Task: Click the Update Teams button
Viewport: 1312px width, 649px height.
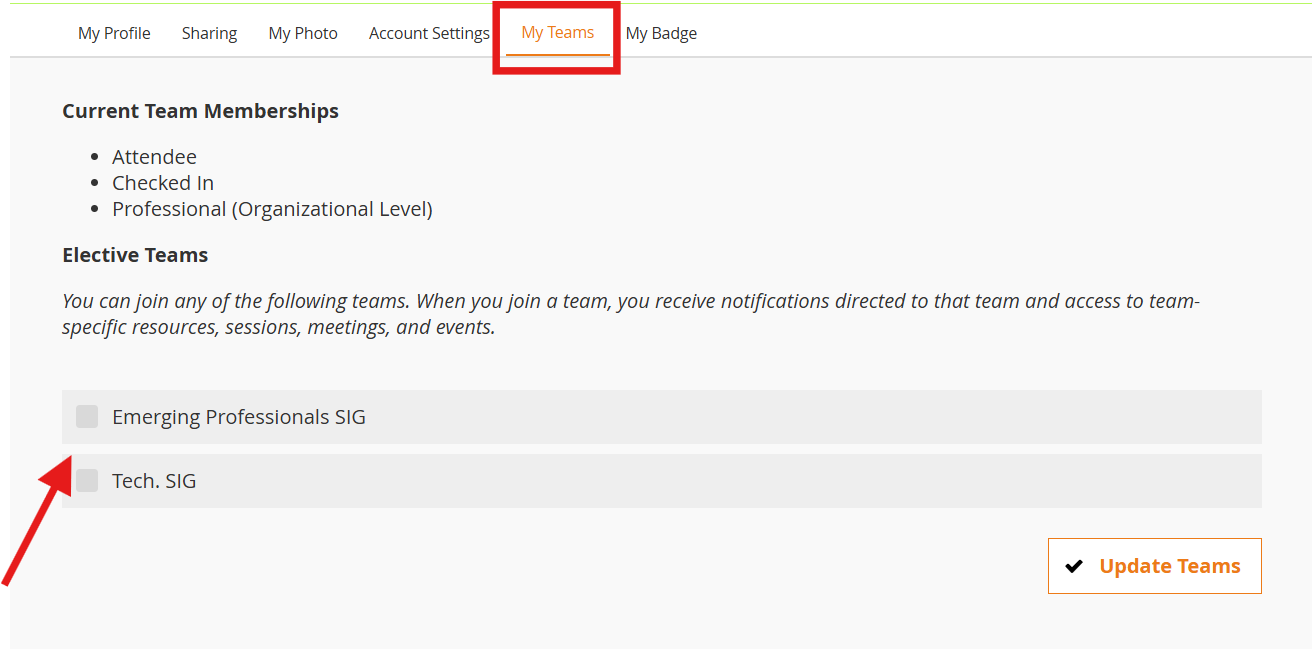Action: [x=1154, y=566]
